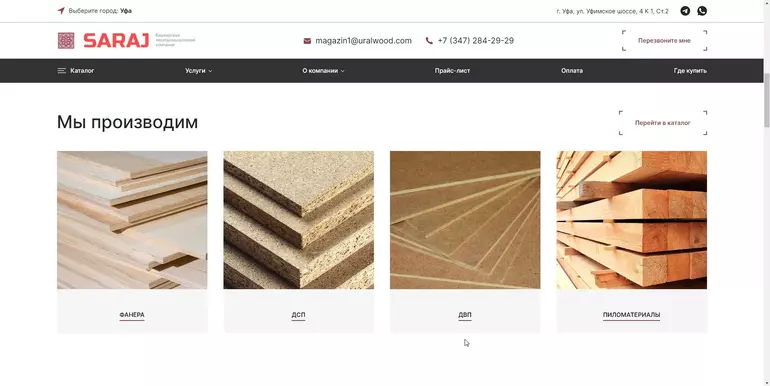Image resolution: width=770 pixels, height=386 pixels.
Task: Click the chipboard ДСП photo
Action: click(299, 220)
